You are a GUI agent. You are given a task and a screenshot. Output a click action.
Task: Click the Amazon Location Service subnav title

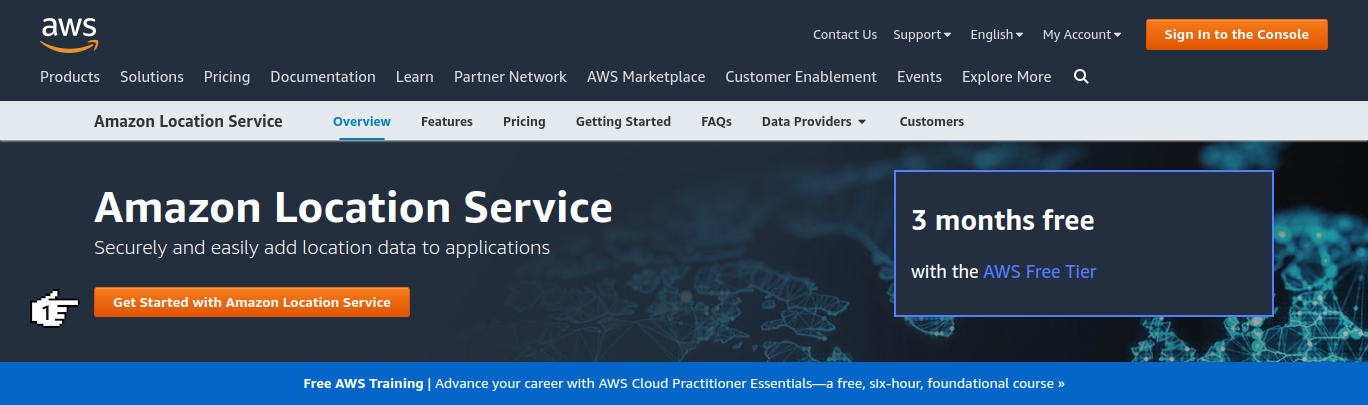tap(188, 122)
